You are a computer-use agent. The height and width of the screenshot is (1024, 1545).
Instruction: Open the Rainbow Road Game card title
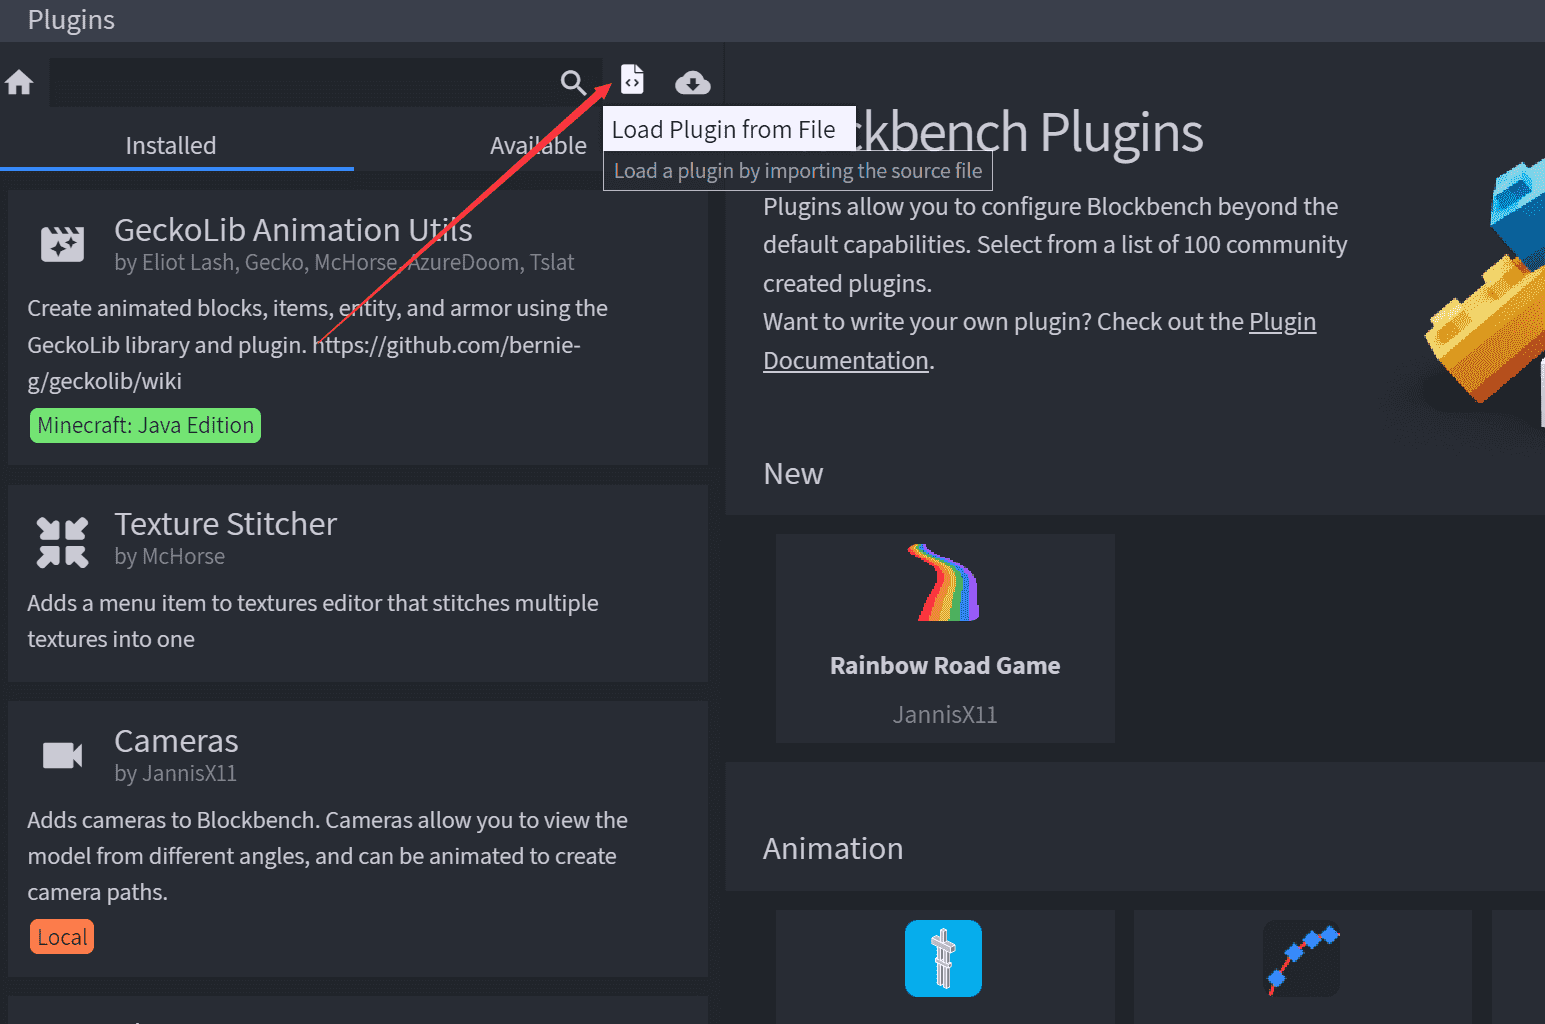[x=945, y=666]
